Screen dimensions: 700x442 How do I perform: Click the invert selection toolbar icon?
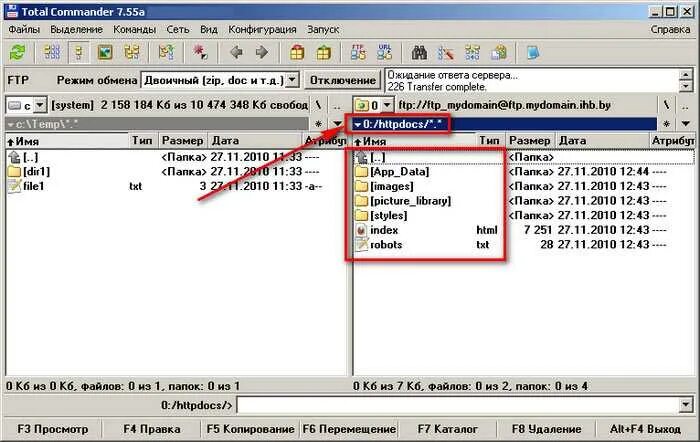coord(166,53)
